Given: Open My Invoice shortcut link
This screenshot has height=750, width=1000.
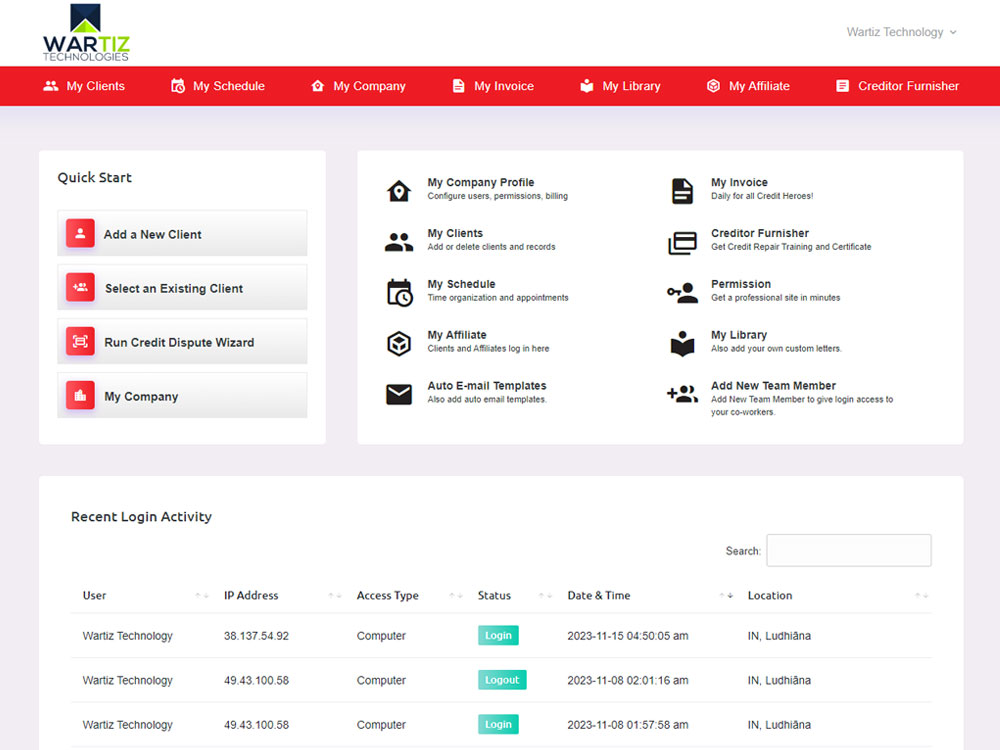Looking at the screenshot, I should pyautogui.click(x=740, y=182).
